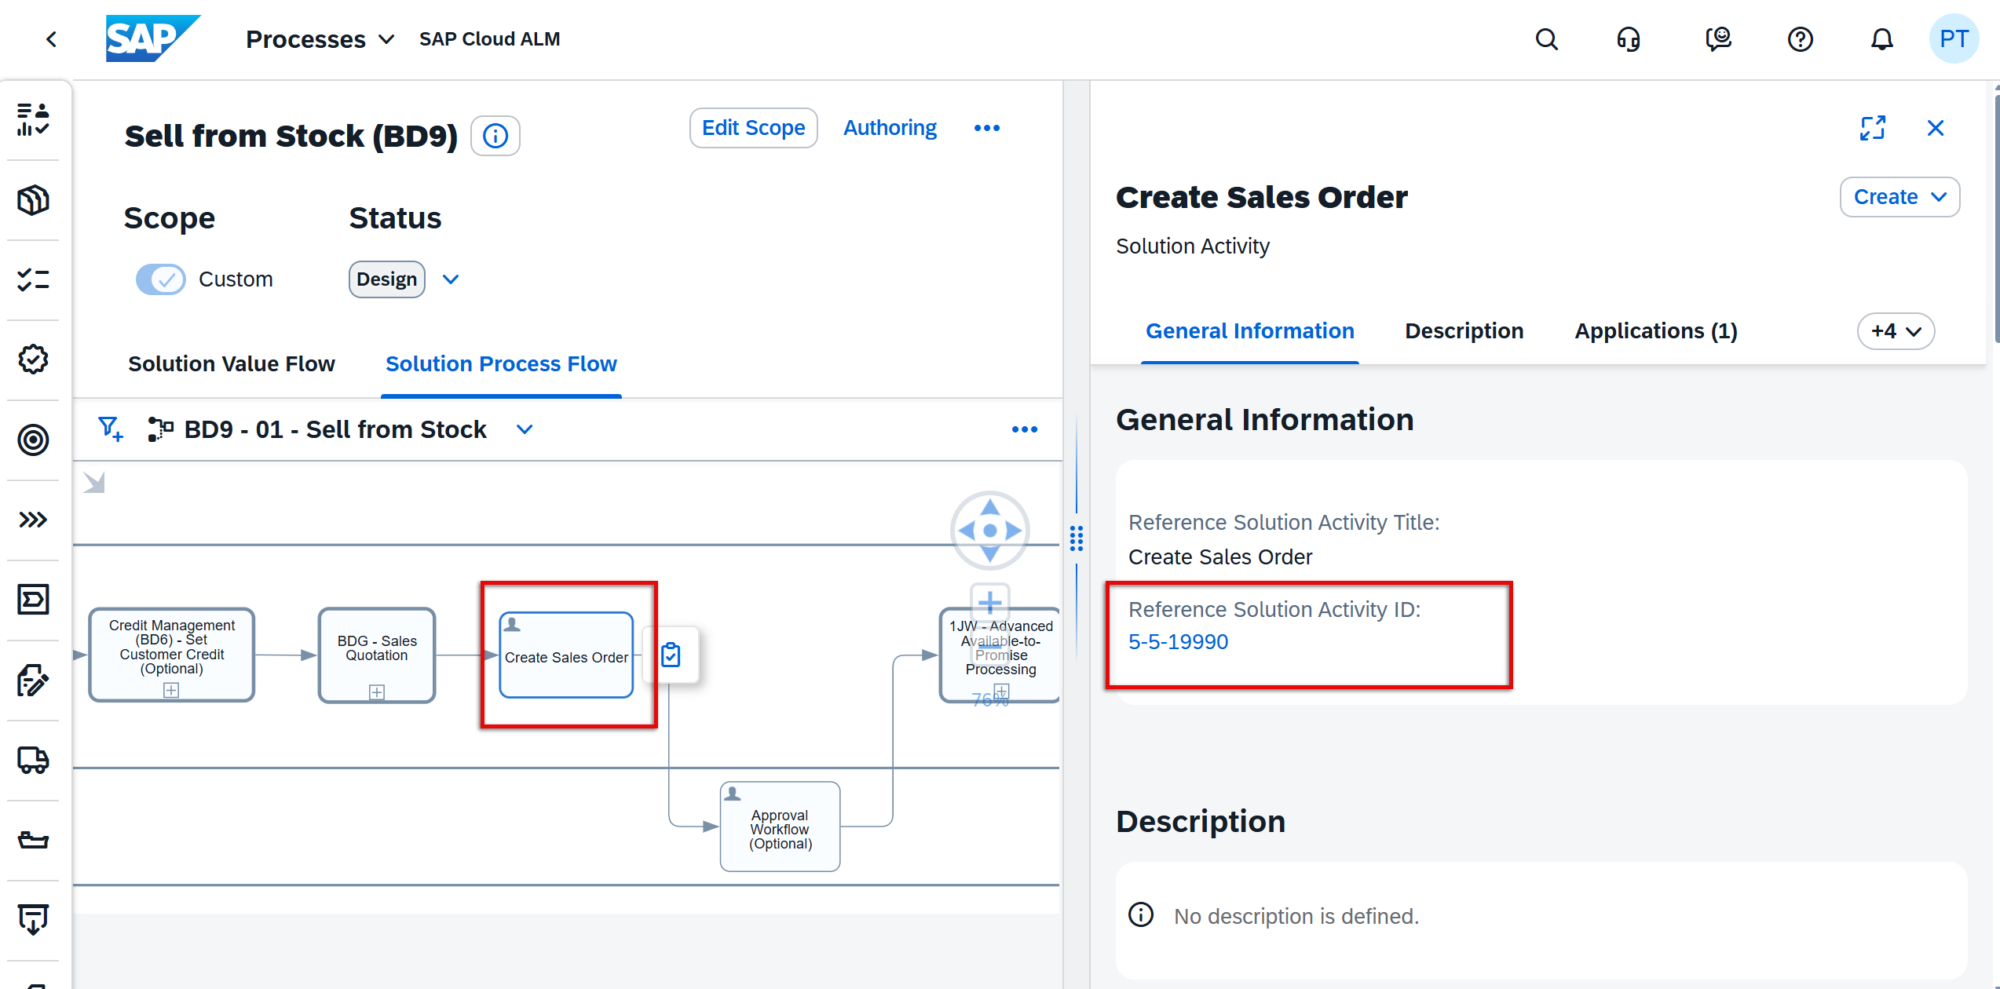
Task: Open reference activity ID 5-5-19990 link
Action: pyautogui.click(x=1178, y=642)
